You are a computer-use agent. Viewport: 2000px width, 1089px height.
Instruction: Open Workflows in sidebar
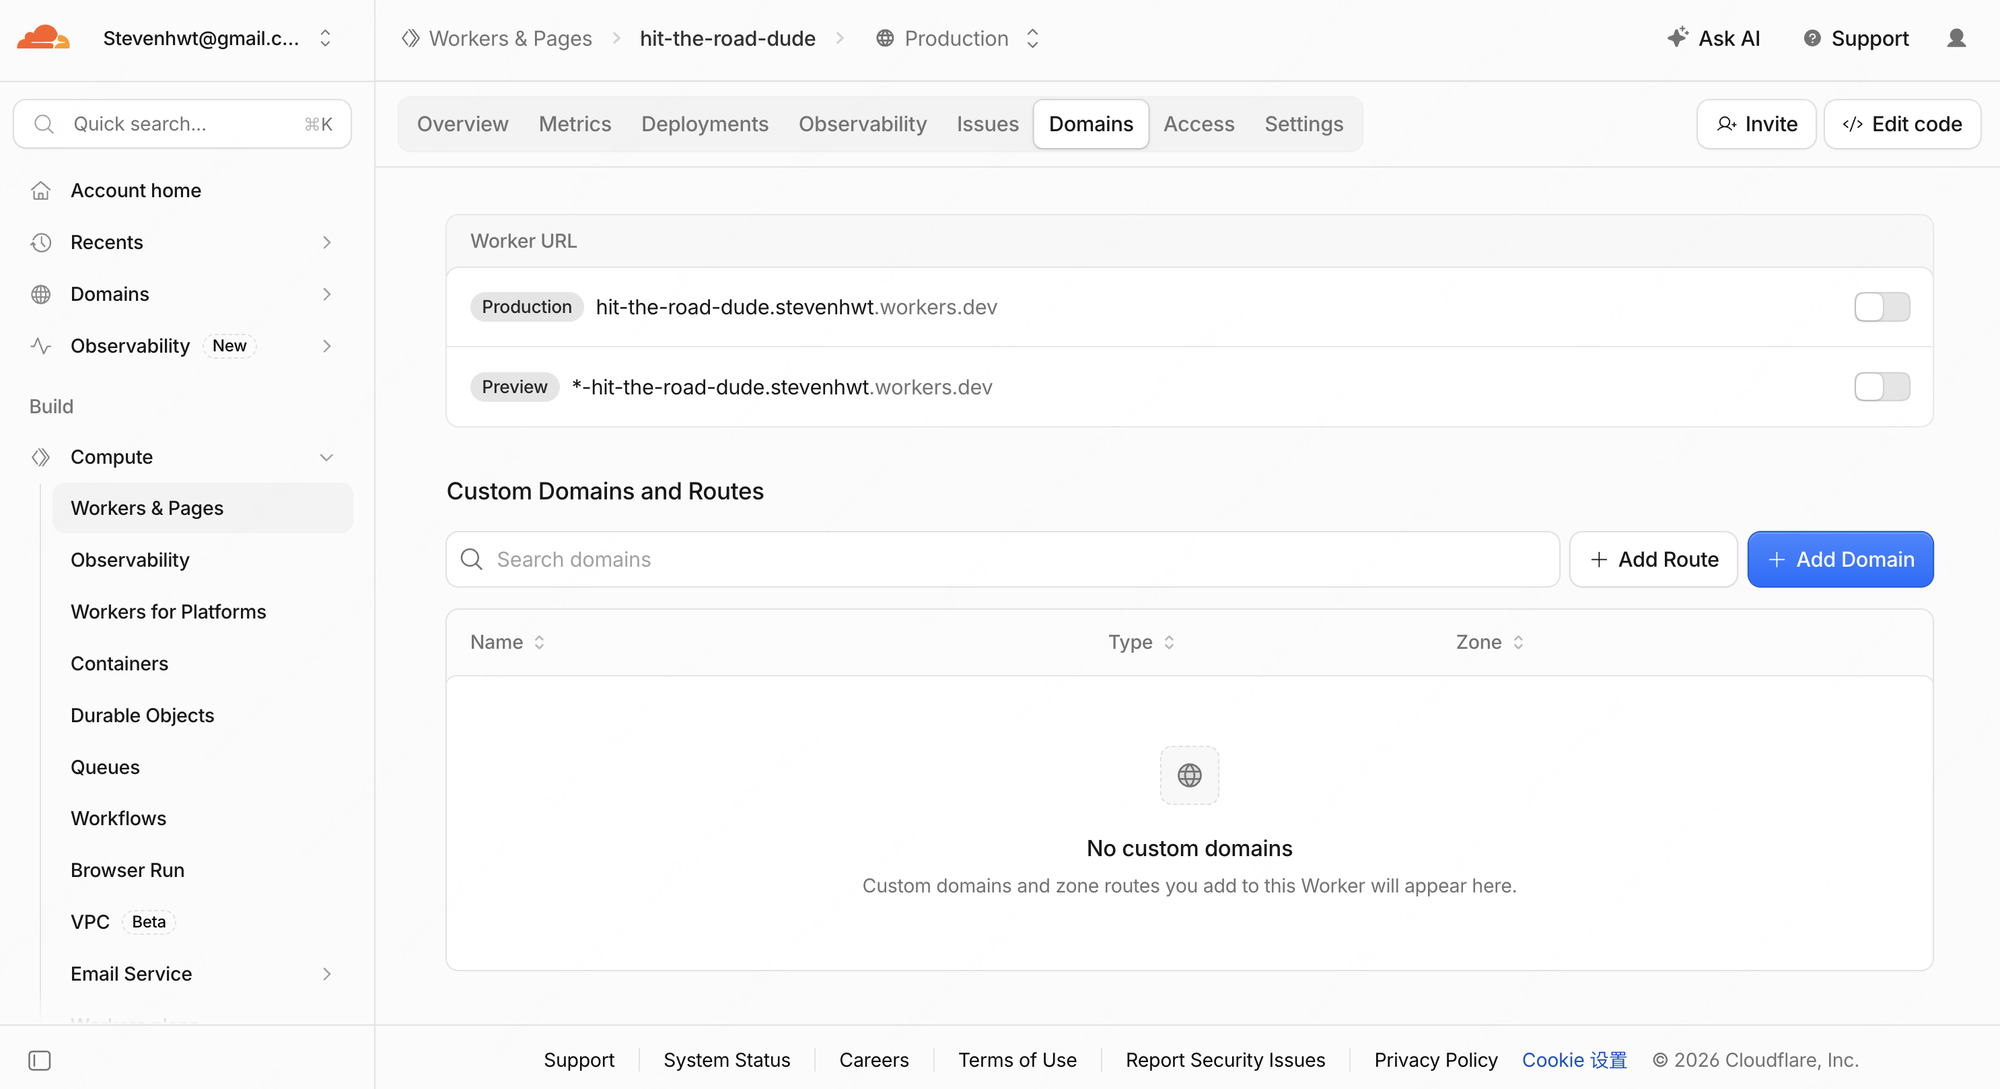(x=202, y=818)
